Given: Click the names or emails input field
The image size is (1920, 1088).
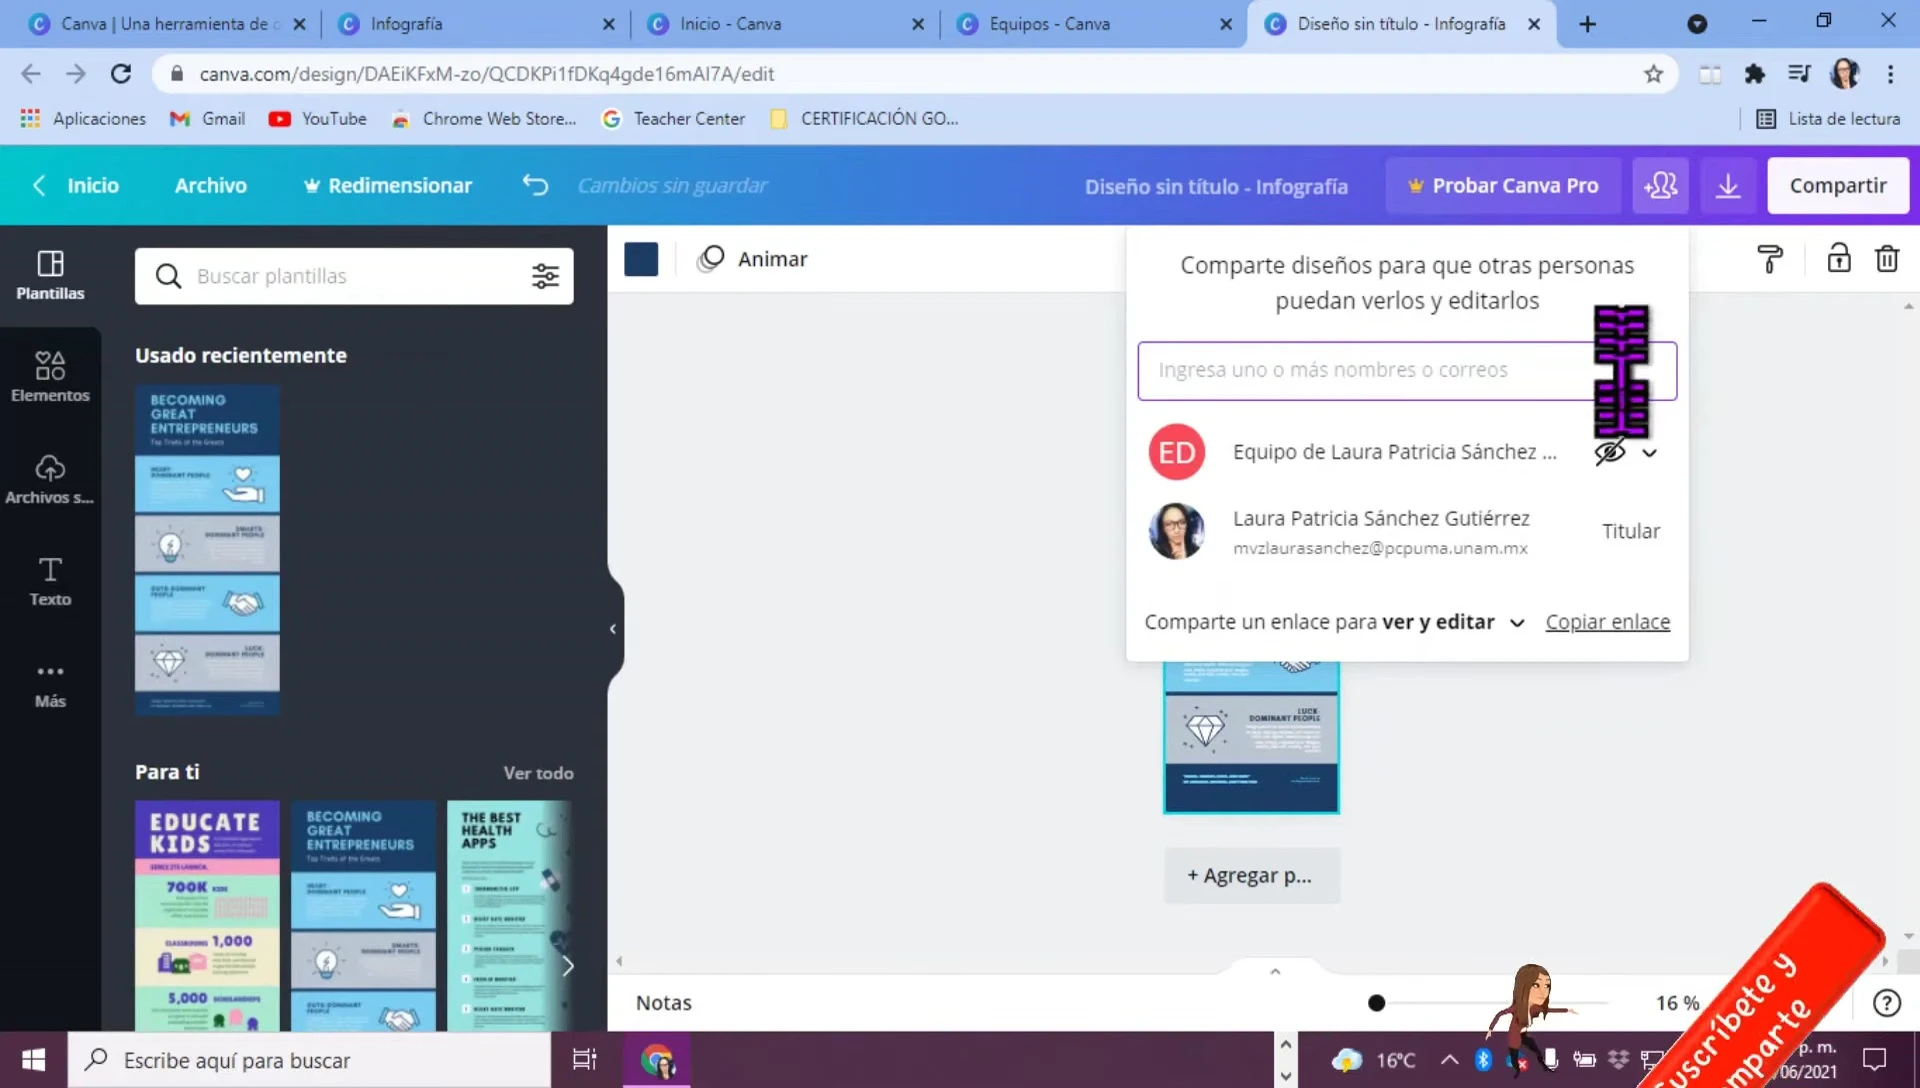Looking at the screenshot, I should point(1406,370).
